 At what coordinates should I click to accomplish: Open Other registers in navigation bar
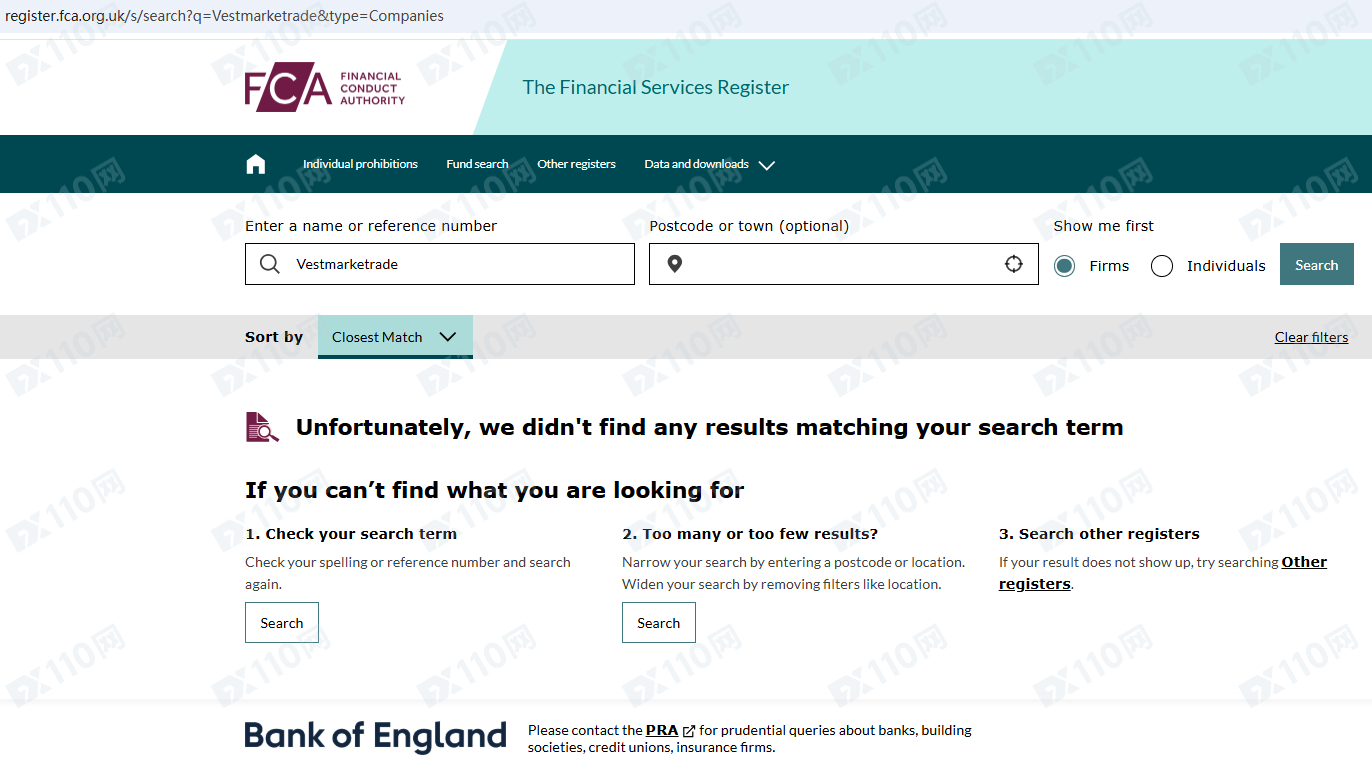[576, 164]
